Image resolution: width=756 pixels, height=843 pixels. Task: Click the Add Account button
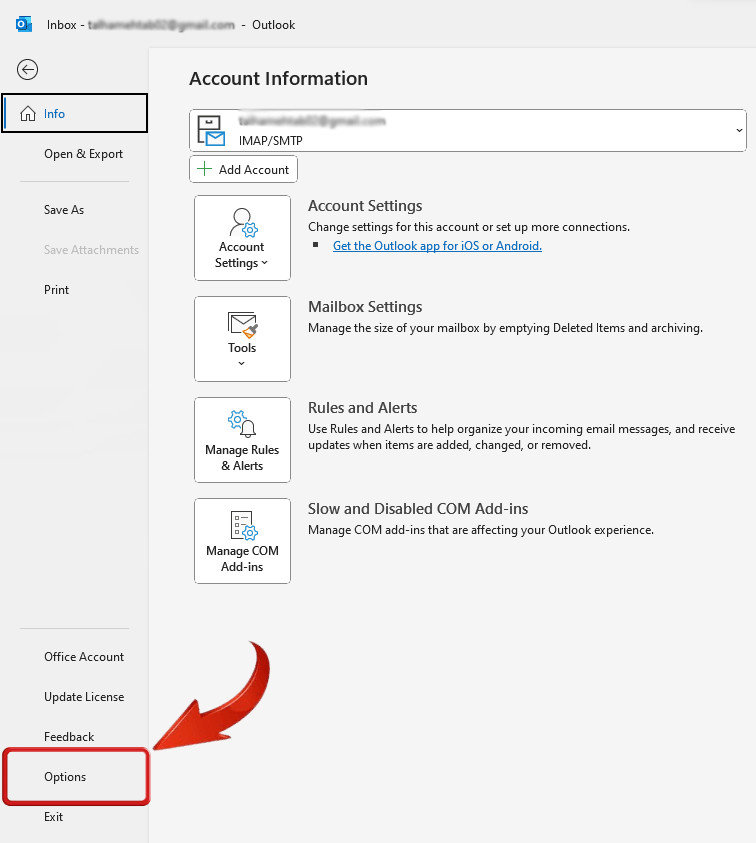click(x=244, y=169)
